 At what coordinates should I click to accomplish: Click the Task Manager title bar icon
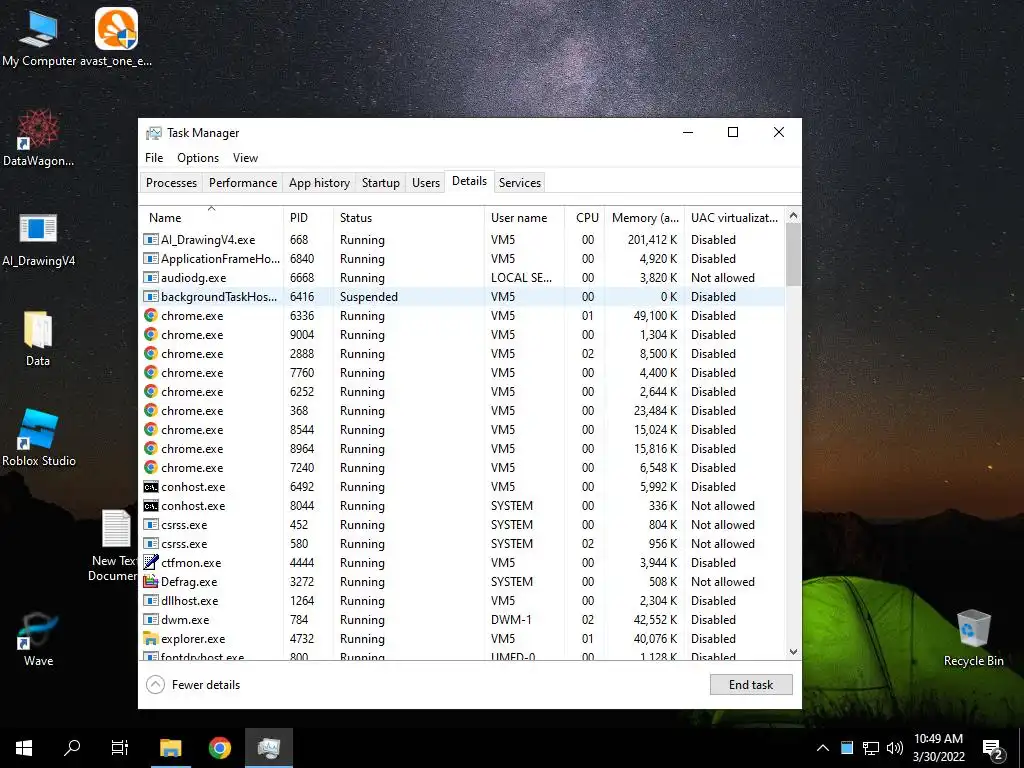(x=153, y=133)
